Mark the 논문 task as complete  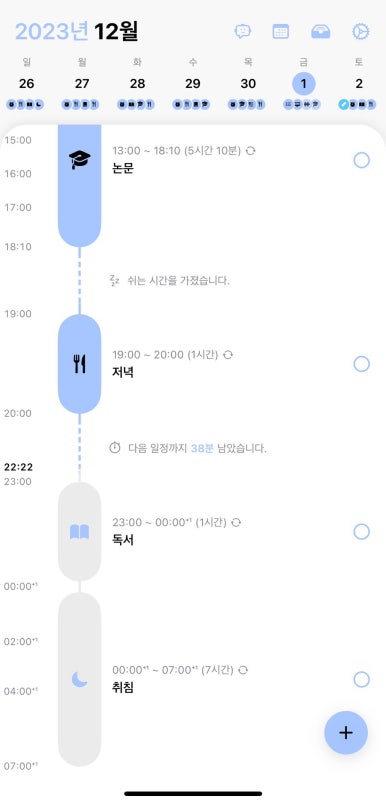[x=361, y=161]
